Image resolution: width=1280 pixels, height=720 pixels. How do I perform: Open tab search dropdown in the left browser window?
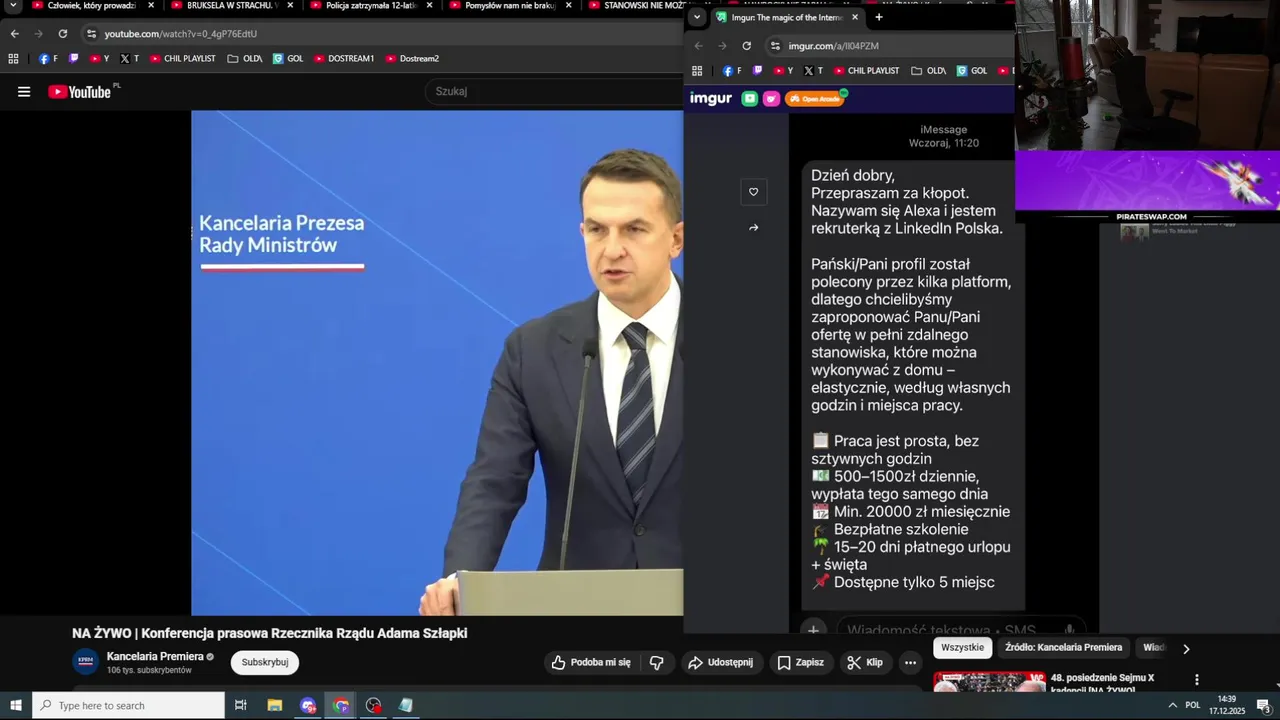tap(14, 6)
